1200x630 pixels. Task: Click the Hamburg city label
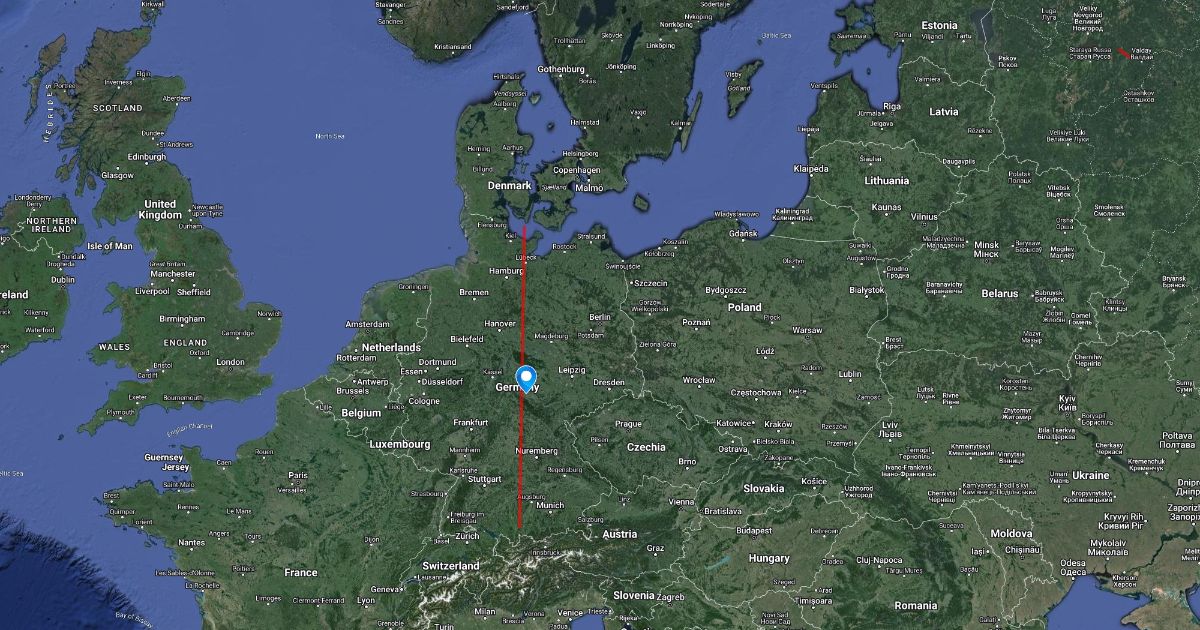[507, 271]
